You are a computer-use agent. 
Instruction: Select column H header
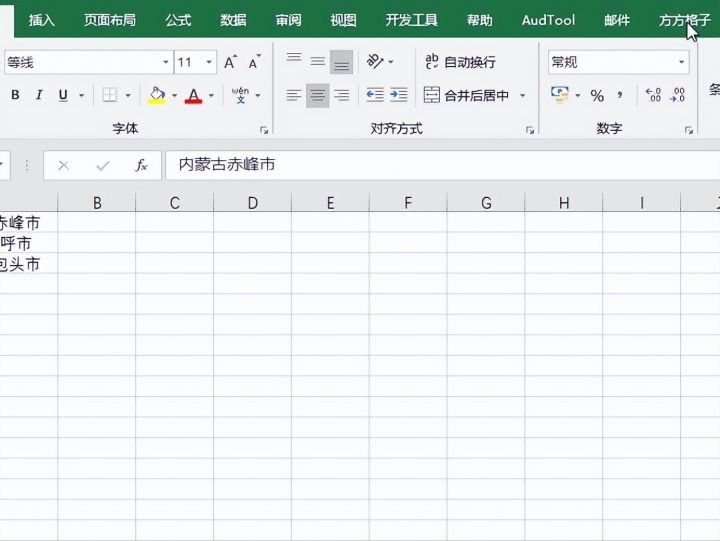(564, 203)
